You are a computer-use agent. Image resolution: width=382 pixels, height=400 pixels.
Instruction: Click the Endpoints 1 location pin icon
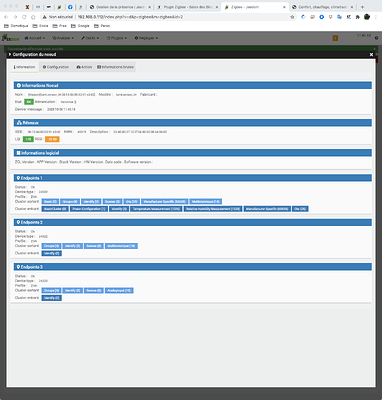[x=18, y=178]
